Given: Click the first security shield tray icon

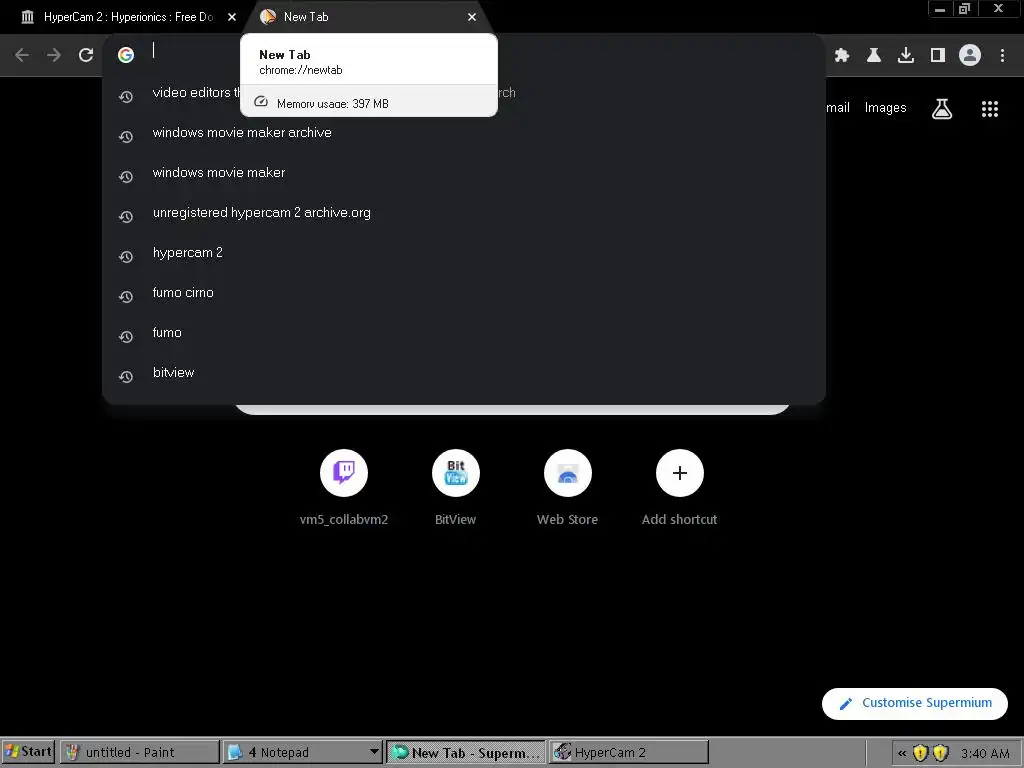Looking at the screenshot, I should (x=920, y=753).
